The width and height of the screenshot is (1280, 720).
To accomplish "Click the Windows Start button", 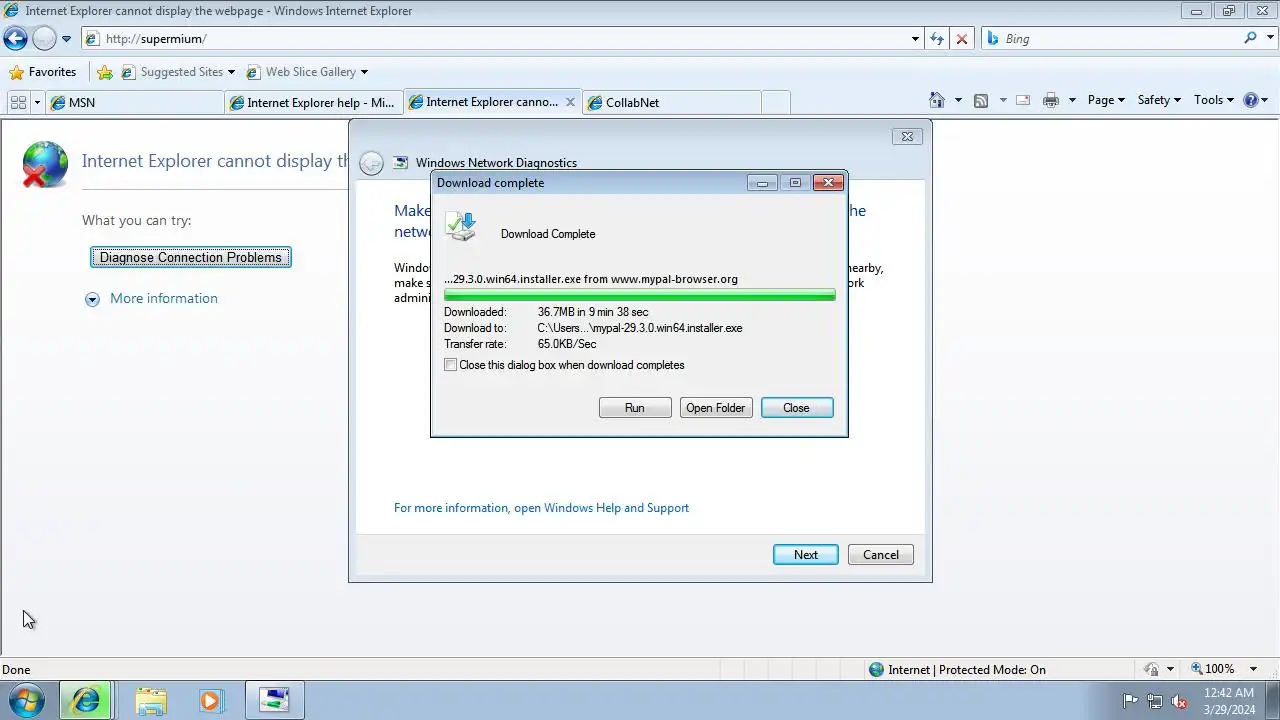I will point(26,700).
